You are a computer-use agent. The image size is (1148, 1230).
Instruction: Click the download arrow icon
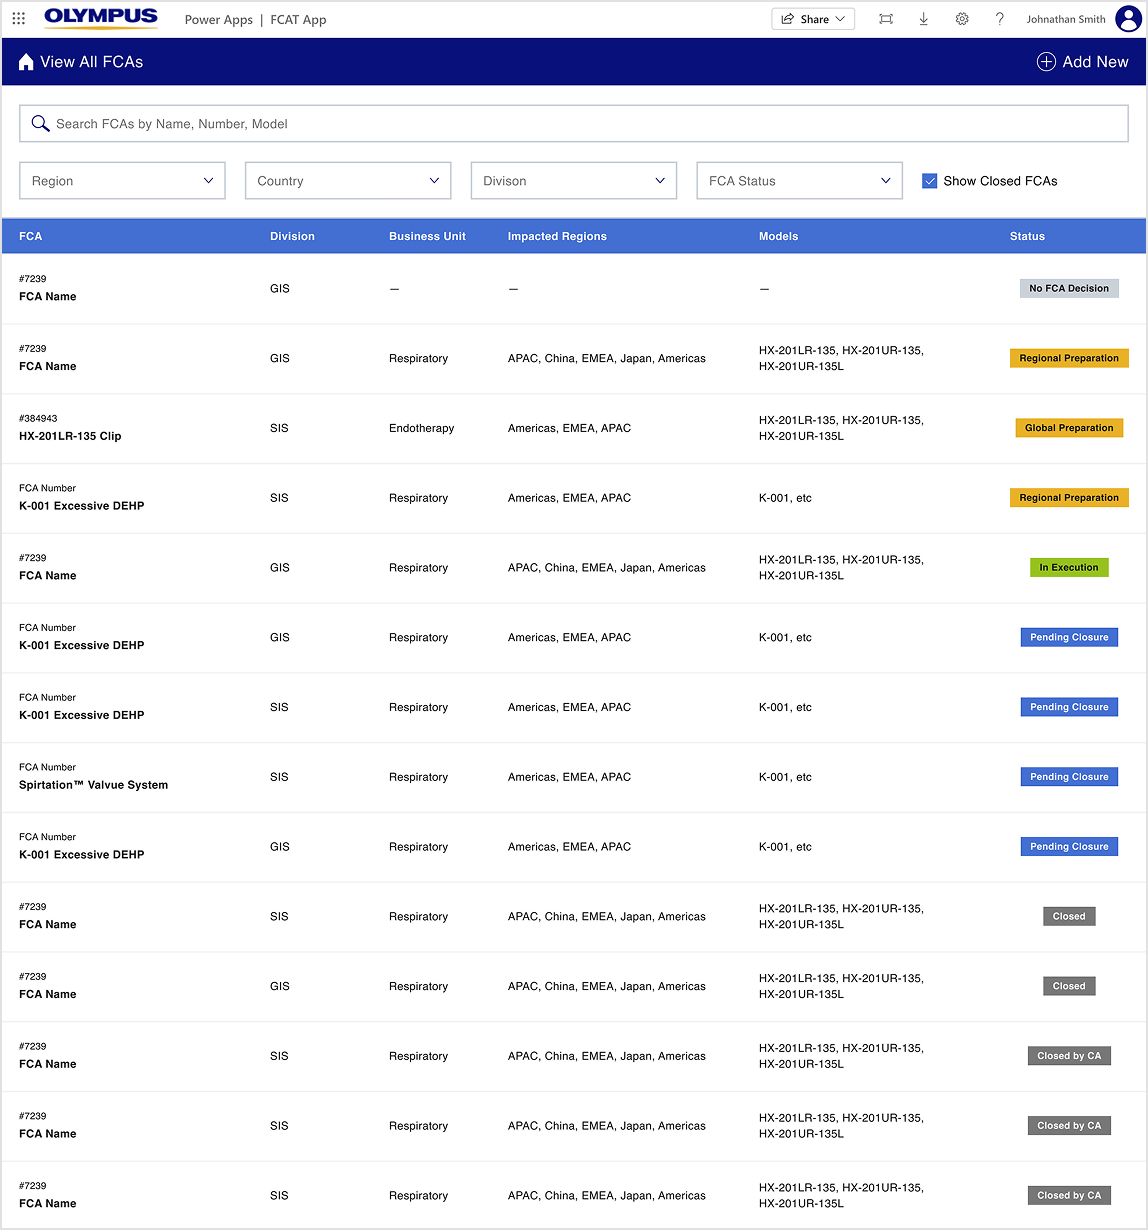coord(923,19)
